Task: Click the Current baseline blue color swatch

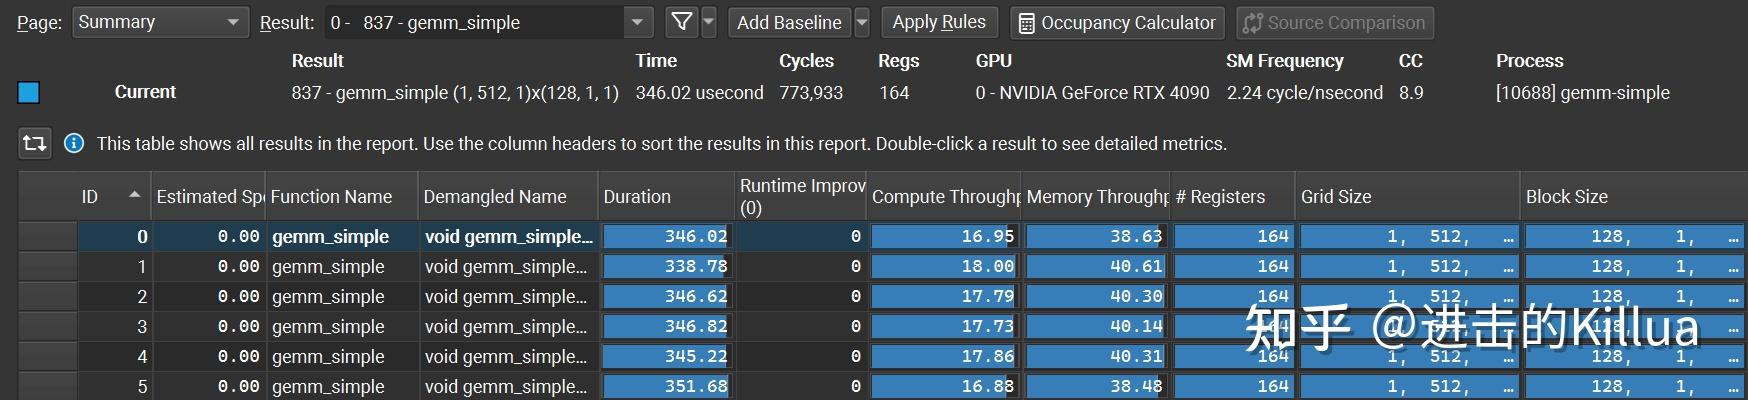Action: (x=28, y=92)
